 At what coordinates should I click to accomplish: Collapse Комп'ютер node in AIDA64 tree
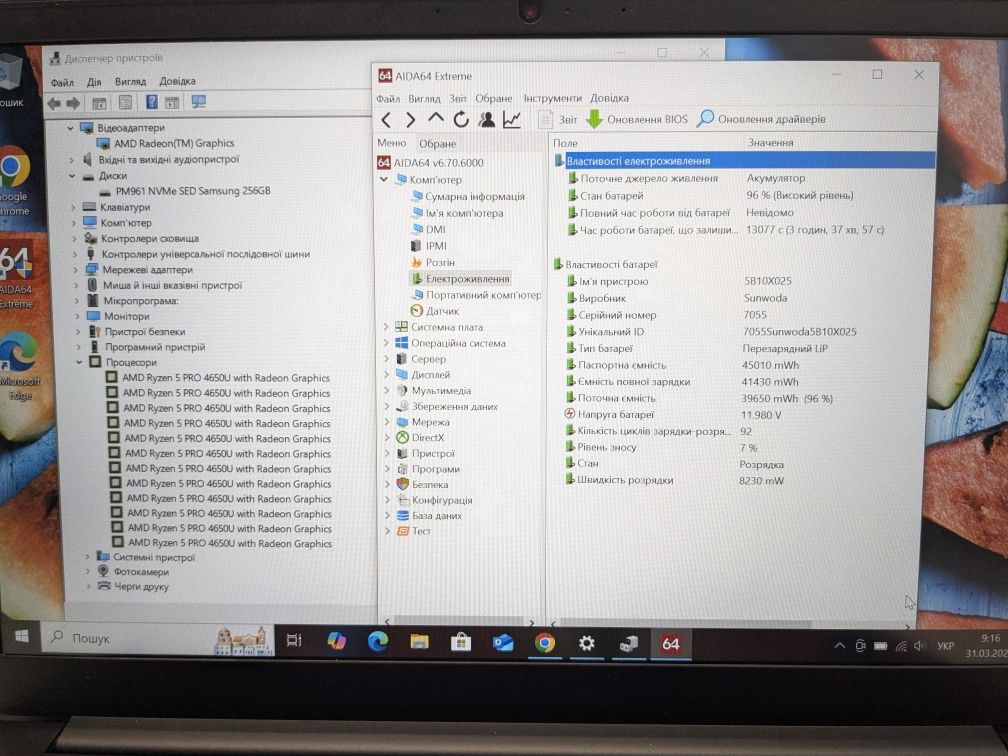point(384,179)
